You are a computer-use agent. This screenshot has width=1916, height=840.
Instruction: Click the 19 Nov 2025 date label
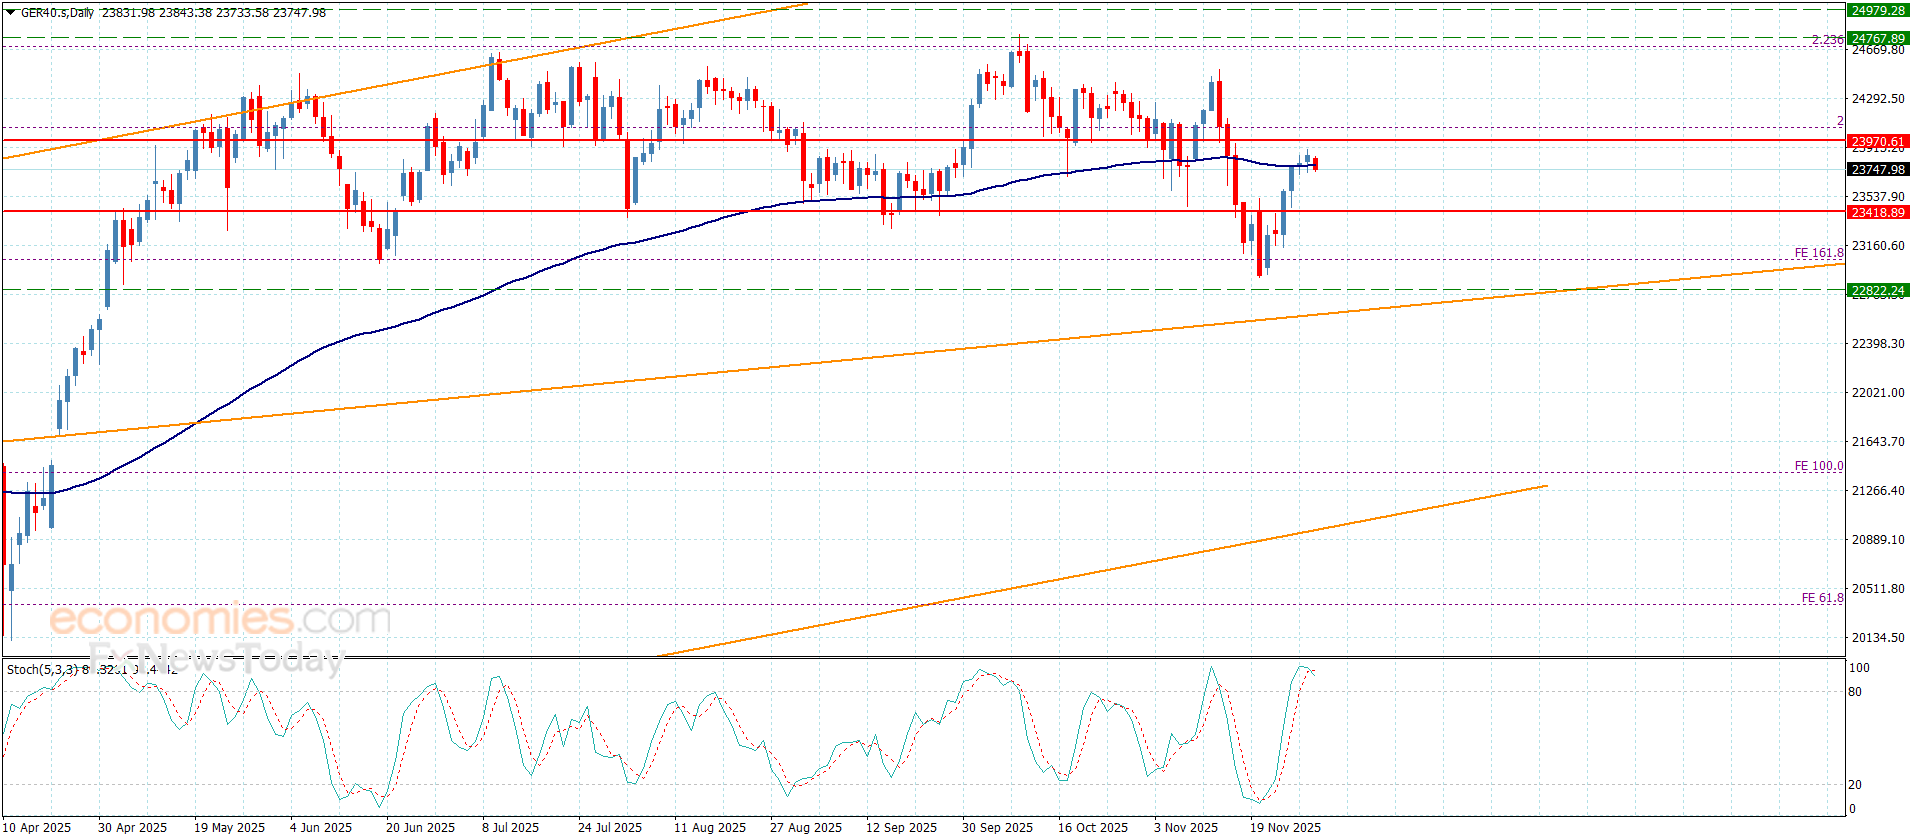(x=1285, y=827)
